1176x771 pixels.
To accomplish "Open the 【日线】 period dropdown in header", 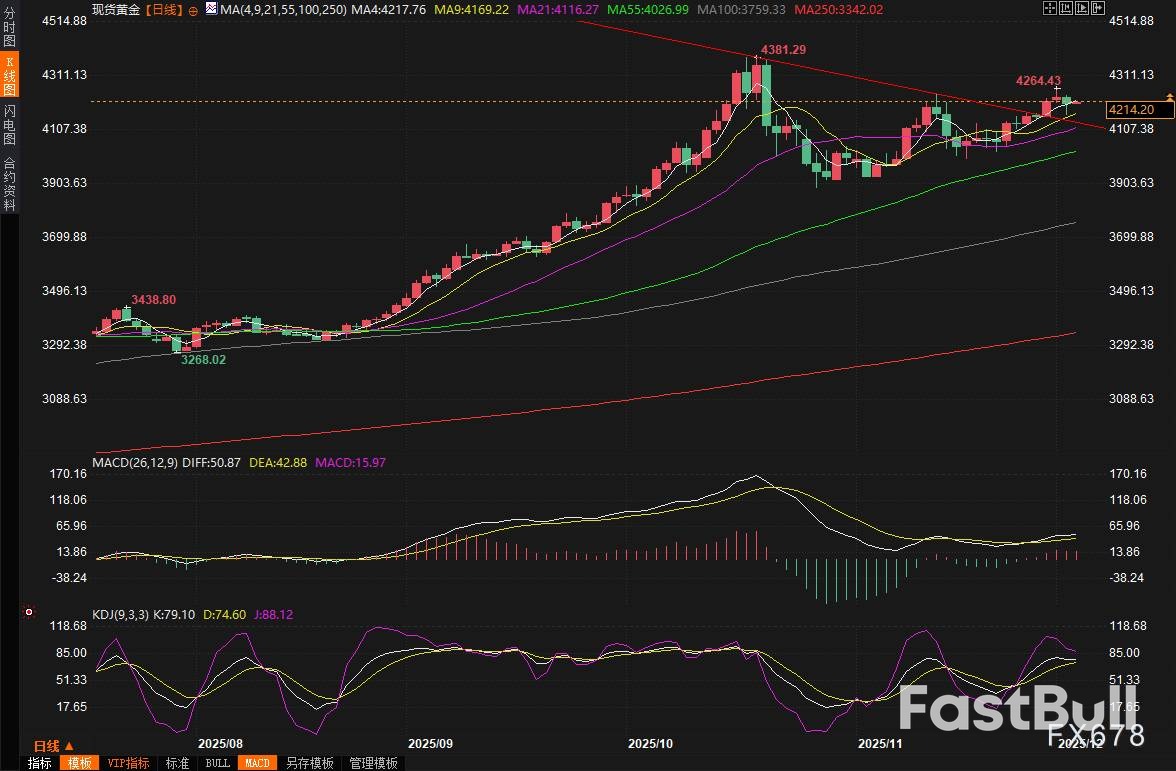I will [x=164, y=9].
